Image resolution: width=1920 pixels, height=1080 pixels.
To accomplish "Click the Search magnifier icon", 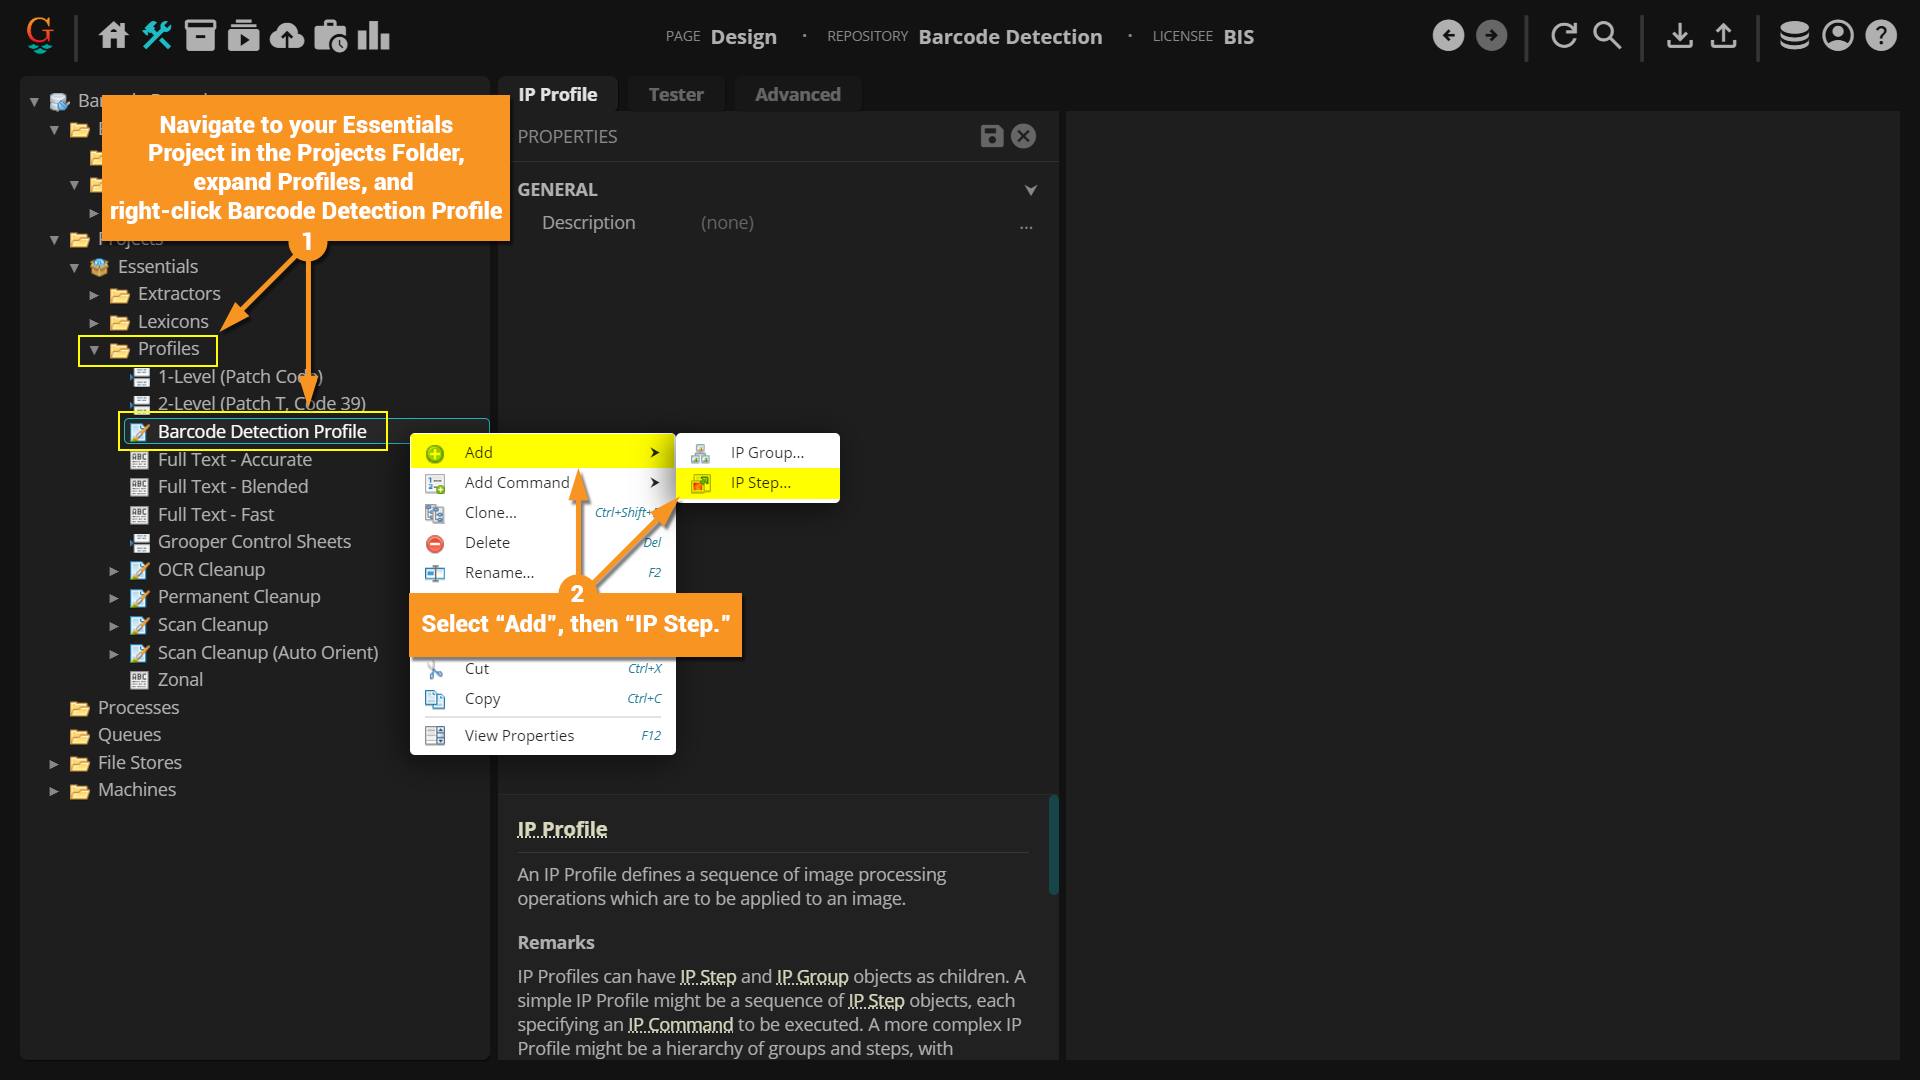I will pos(1606,36).
